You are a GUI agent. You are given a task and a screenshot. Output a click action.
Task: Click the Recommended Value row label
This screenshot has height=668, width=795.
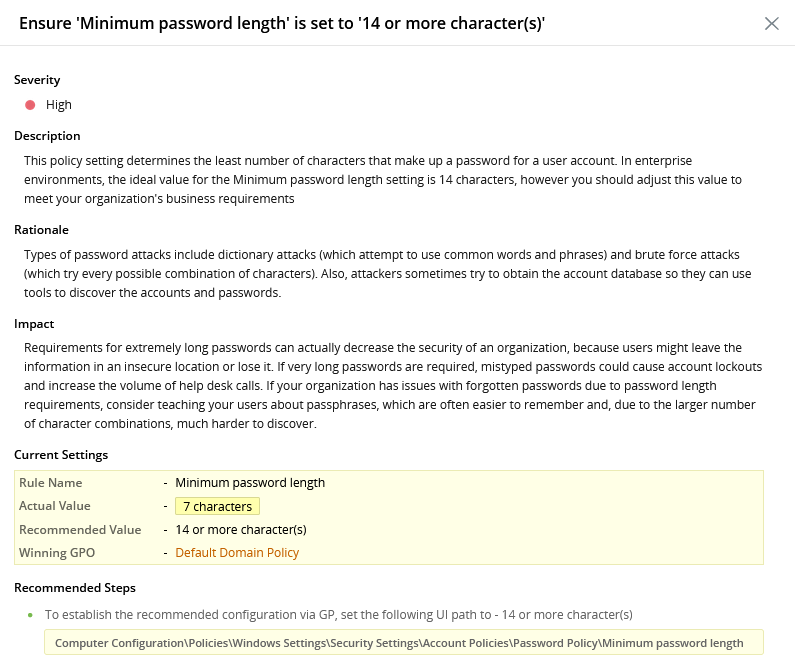tap(80, 530)
